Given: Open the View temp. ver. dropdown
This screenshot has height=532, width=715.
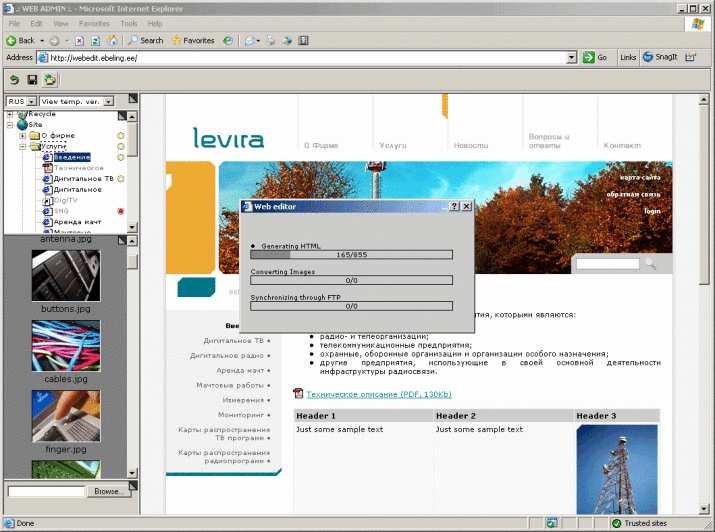Looking at the screenshot, I should (x=108, y=101).
